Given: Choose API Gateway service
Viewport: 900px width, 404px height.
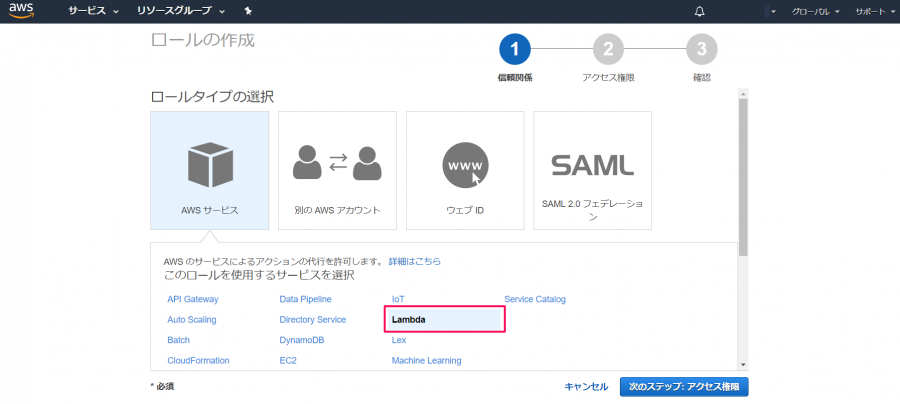Looking at the screenshot, I should click(193, 299).
